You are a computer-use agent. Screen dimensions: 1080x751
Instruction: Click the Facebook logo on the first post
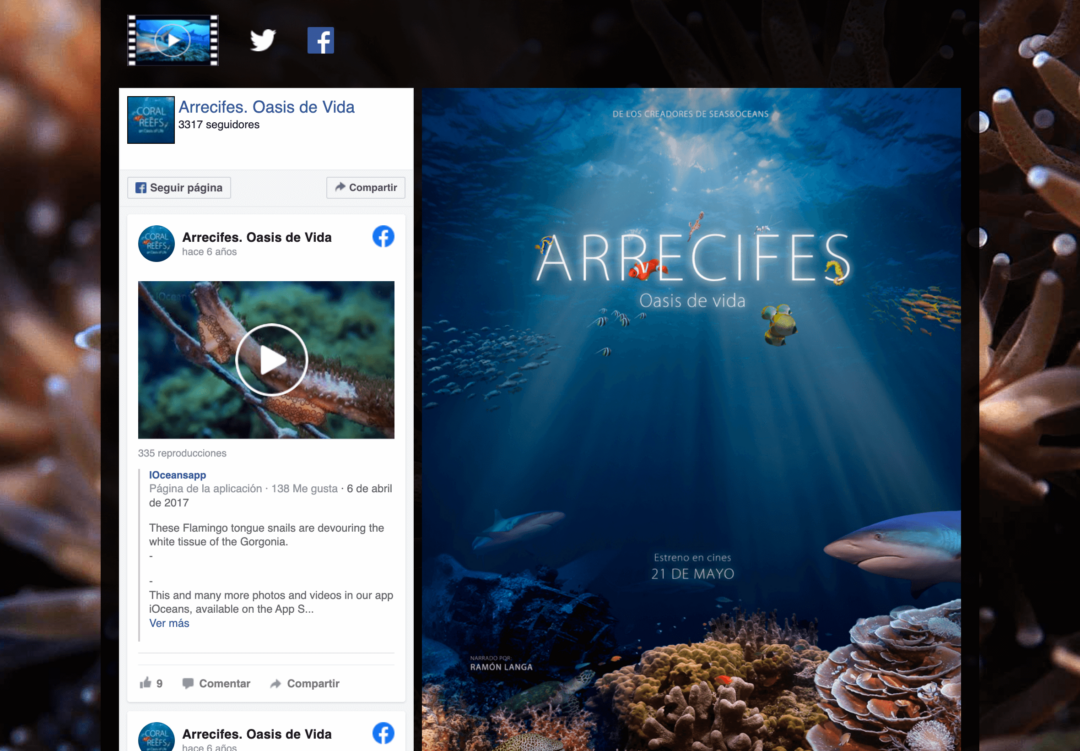(384, 236)
